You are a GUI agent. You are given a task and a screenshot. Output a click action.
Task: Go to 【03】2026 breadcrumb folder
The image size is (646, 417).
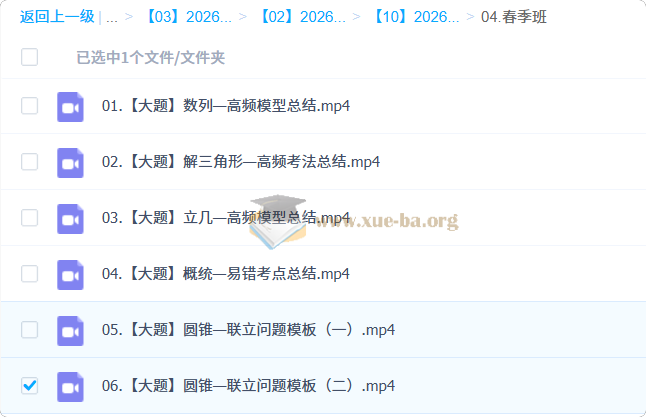(x=187, y=17)
